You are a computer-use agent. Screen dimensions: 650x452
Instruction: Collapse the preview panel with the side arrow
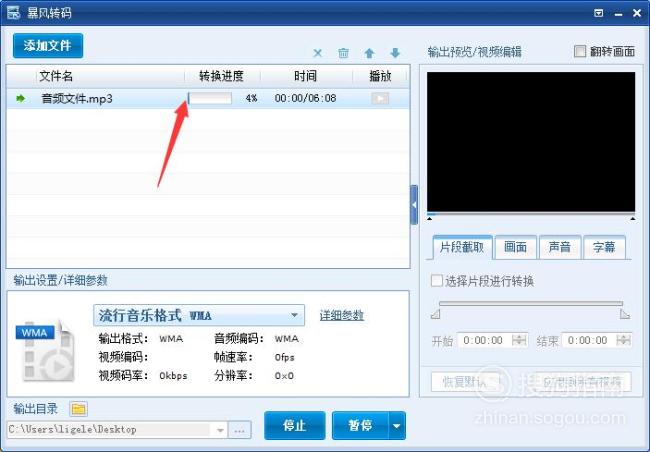[x=414, y=204]
